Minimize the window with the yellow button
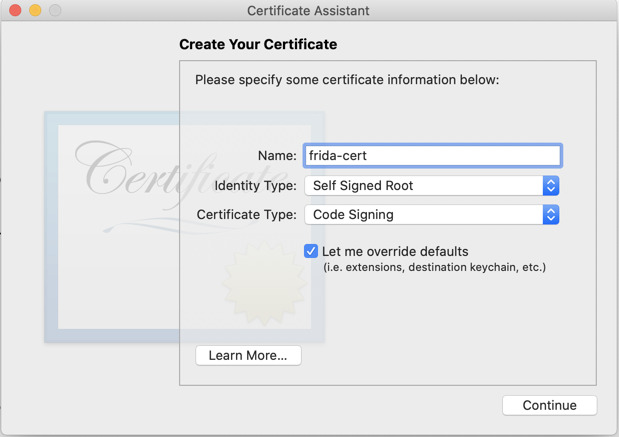The width and height of the screenshot is (619, 437). point(35,11)
